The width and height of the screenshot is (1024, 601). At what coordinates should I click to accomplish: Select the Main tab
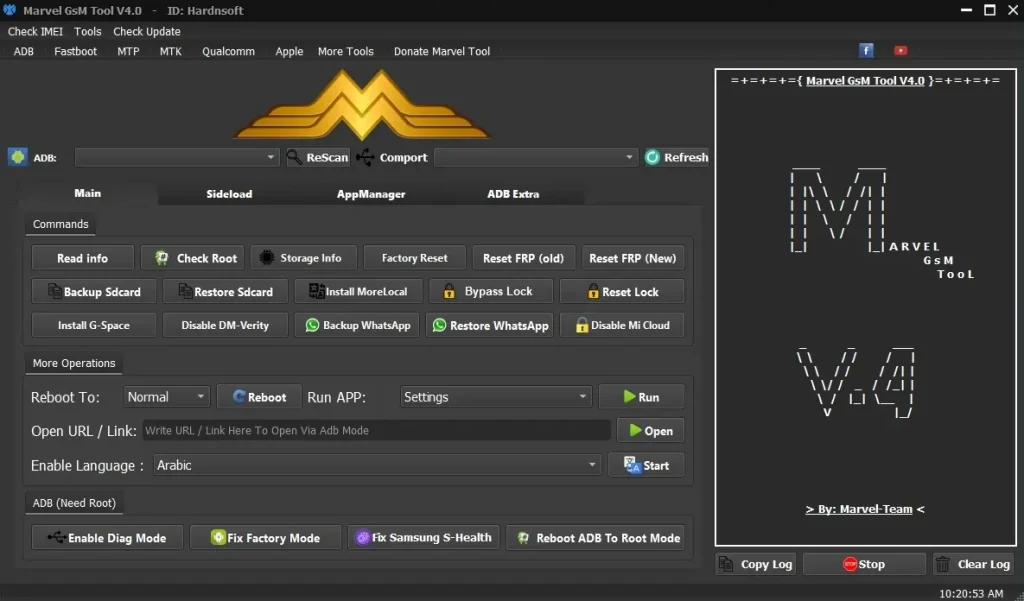point(88,193)
